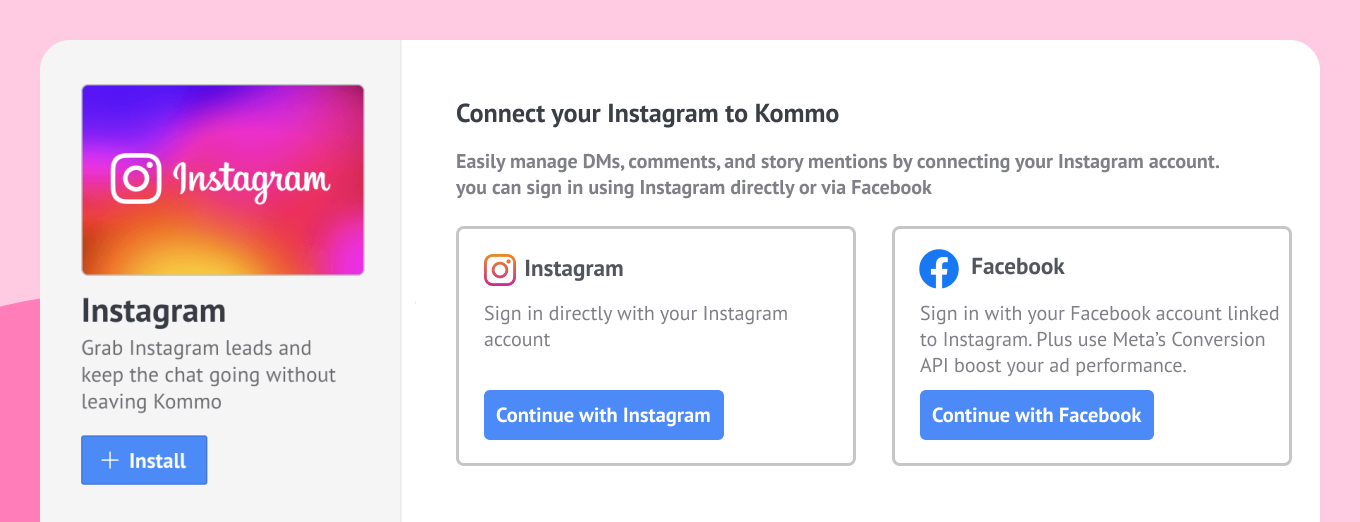Screen dimensions: 1360x522
Task: Click the plus icon on the Install button
Action: [x=111, y=460]
